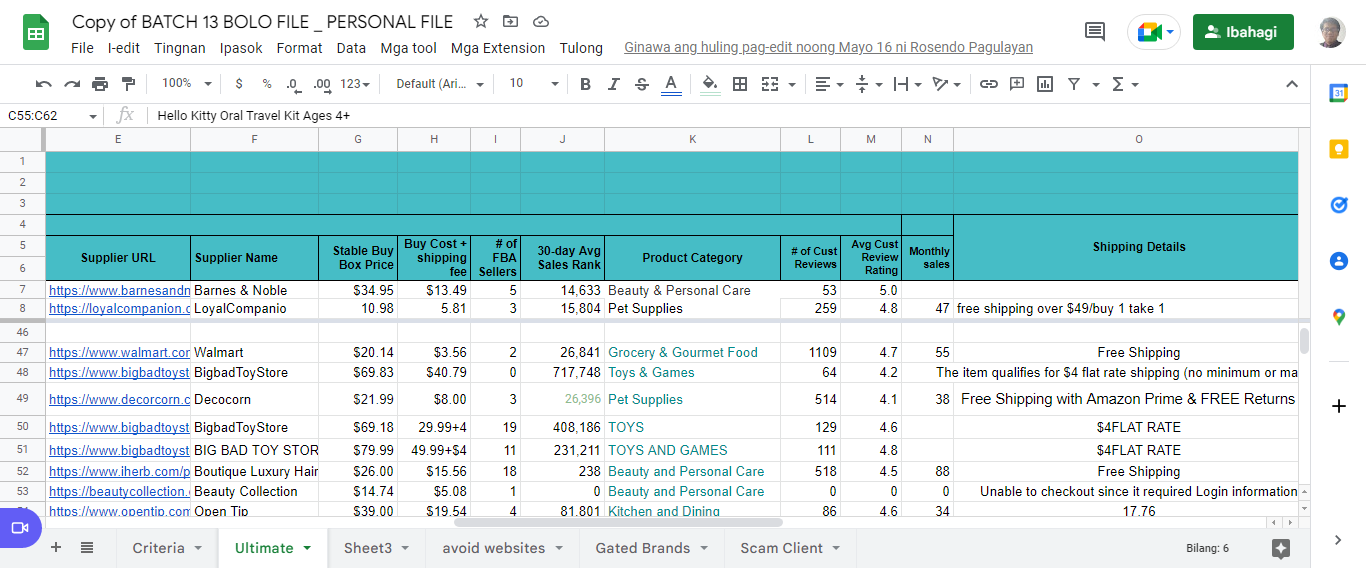Click the merge cells icon
1366x568 pixels.
(x=770, y=84)
